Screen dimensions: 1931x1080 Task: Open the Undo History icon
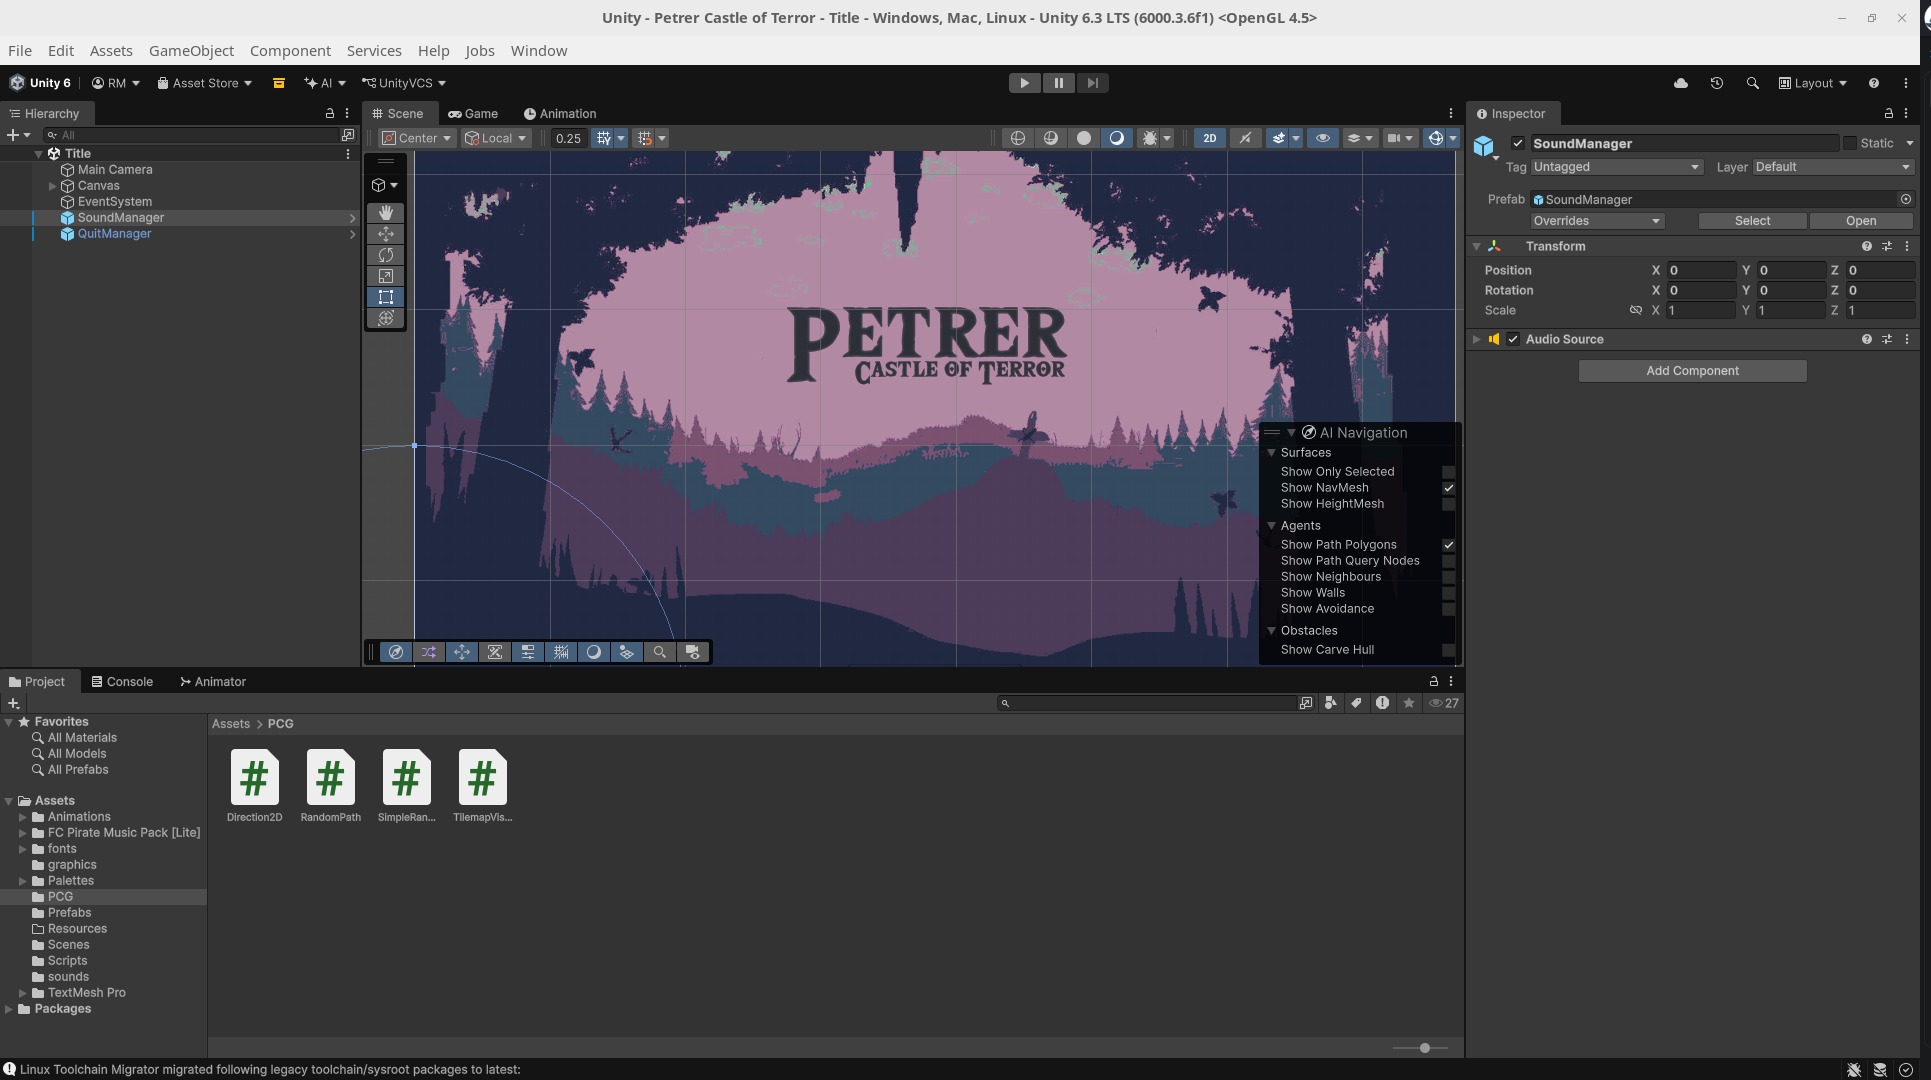click(x=1717, y=83)
